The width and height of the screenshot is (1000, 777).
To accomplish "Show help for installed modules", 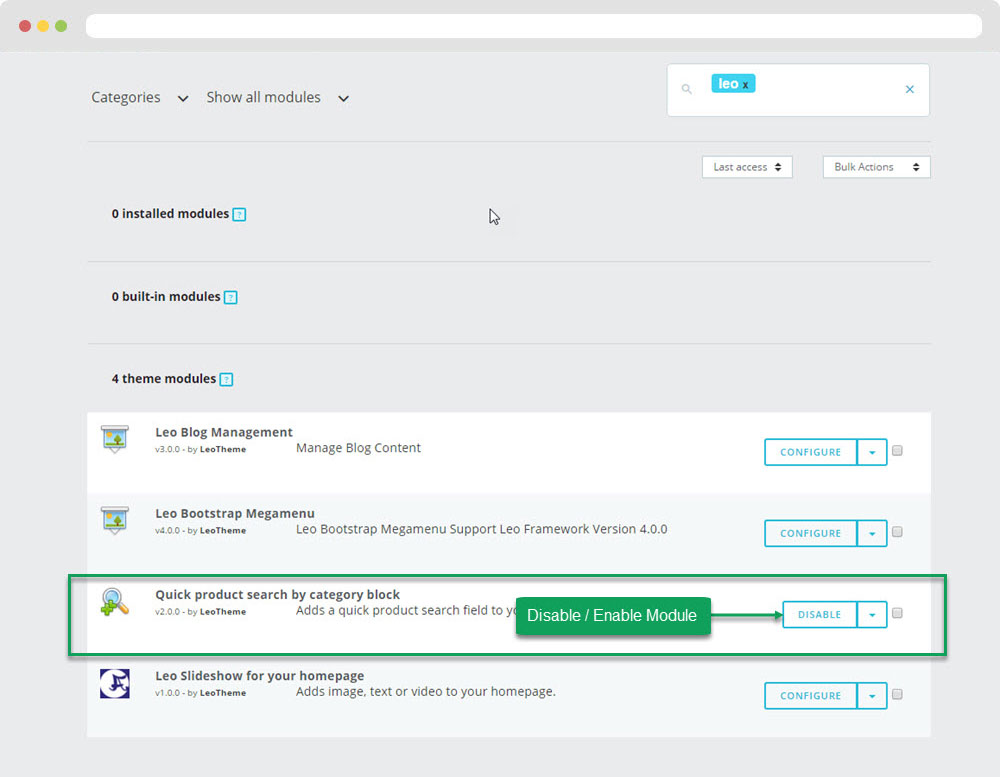I will pos(239,214).
